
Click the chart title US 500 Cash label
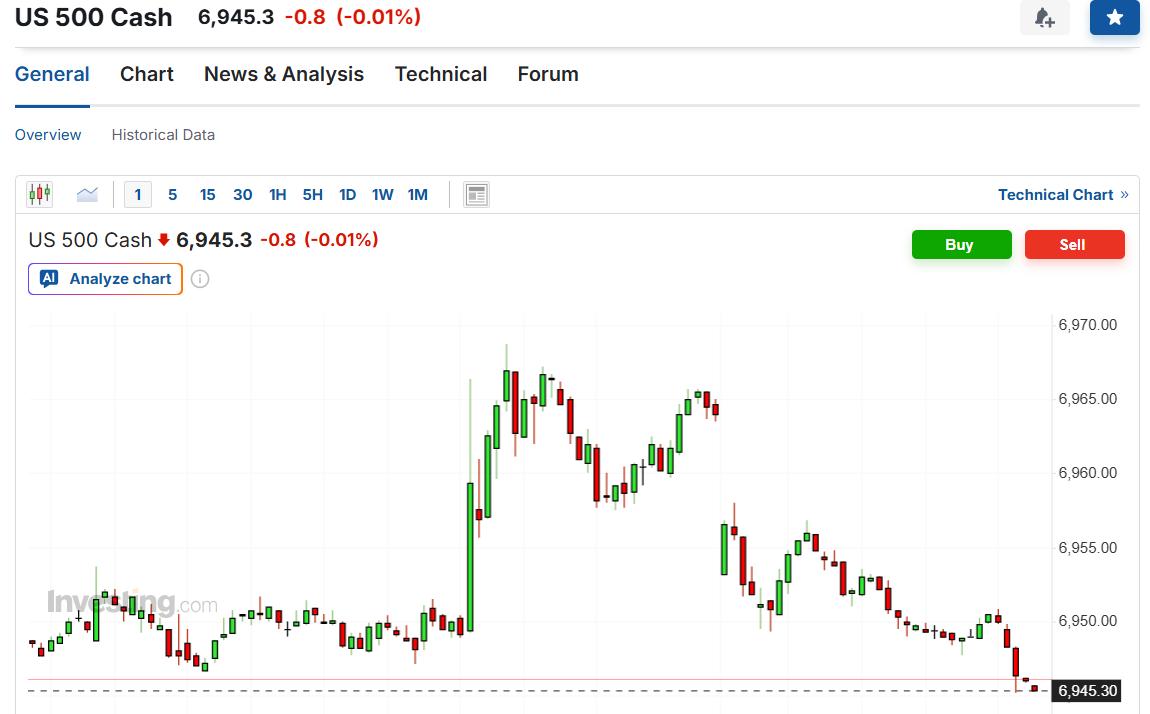(90, 240)
